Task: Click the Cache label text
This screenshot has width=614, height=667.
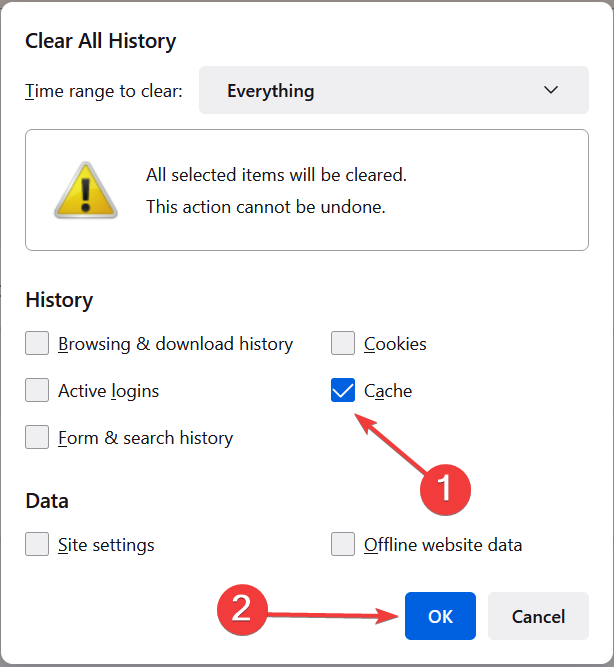Action: pyautogui.click(x=388, y=391)
